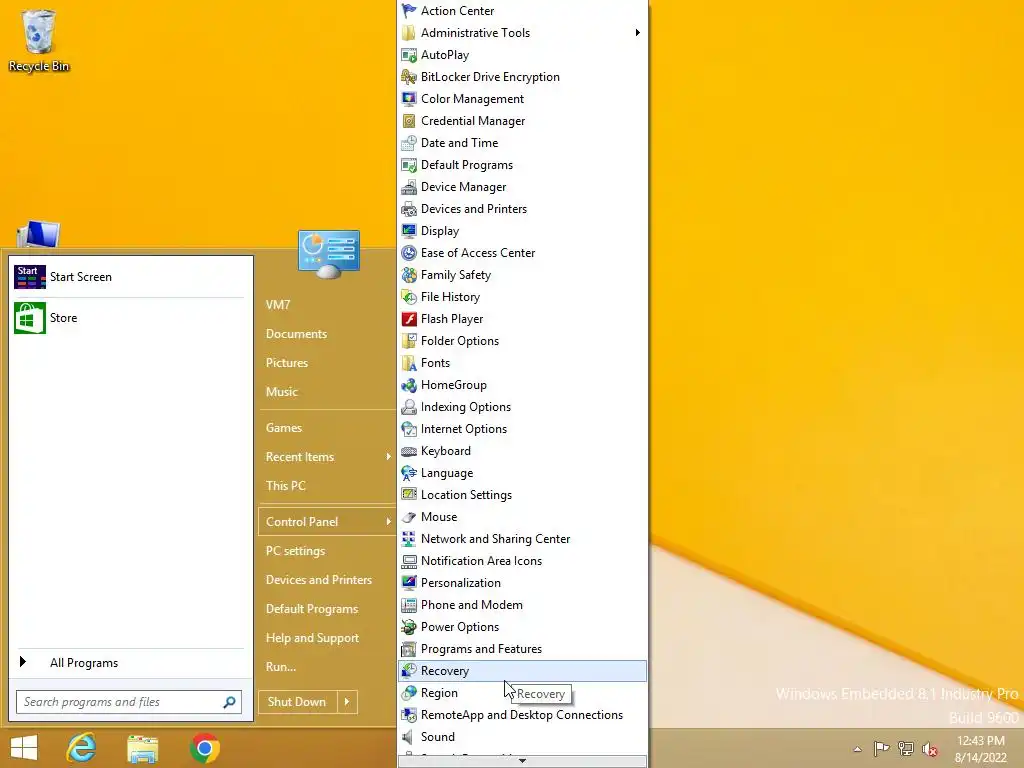This screenshot has width=1024, height=768.
Task: Click the Store tile icon
Action: [30, 318]
